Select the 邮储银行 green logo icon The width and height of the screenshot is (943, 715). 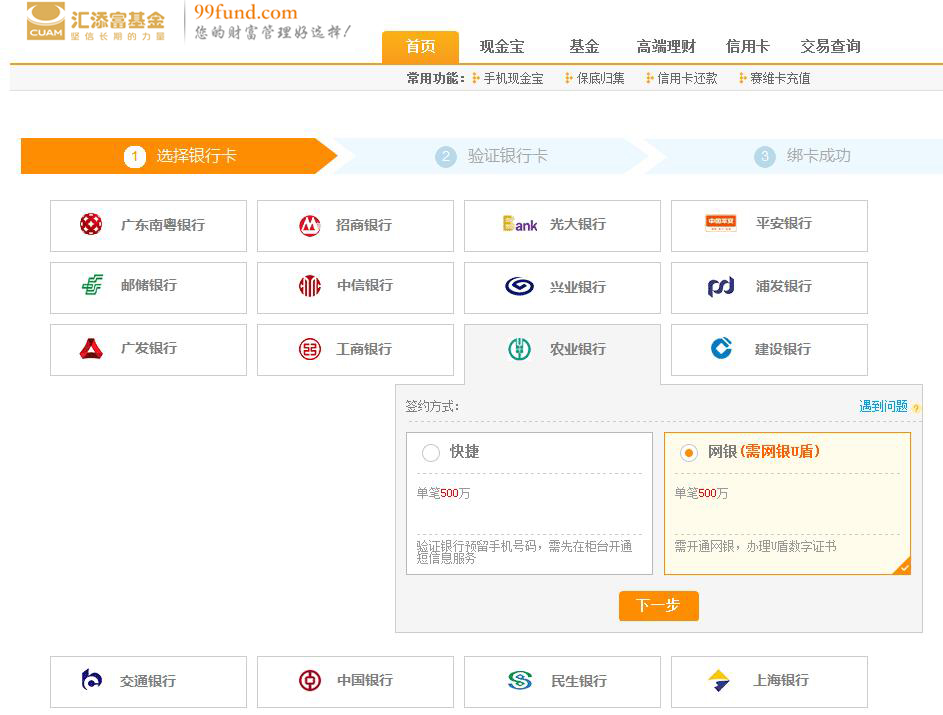[x=92, y=286]
